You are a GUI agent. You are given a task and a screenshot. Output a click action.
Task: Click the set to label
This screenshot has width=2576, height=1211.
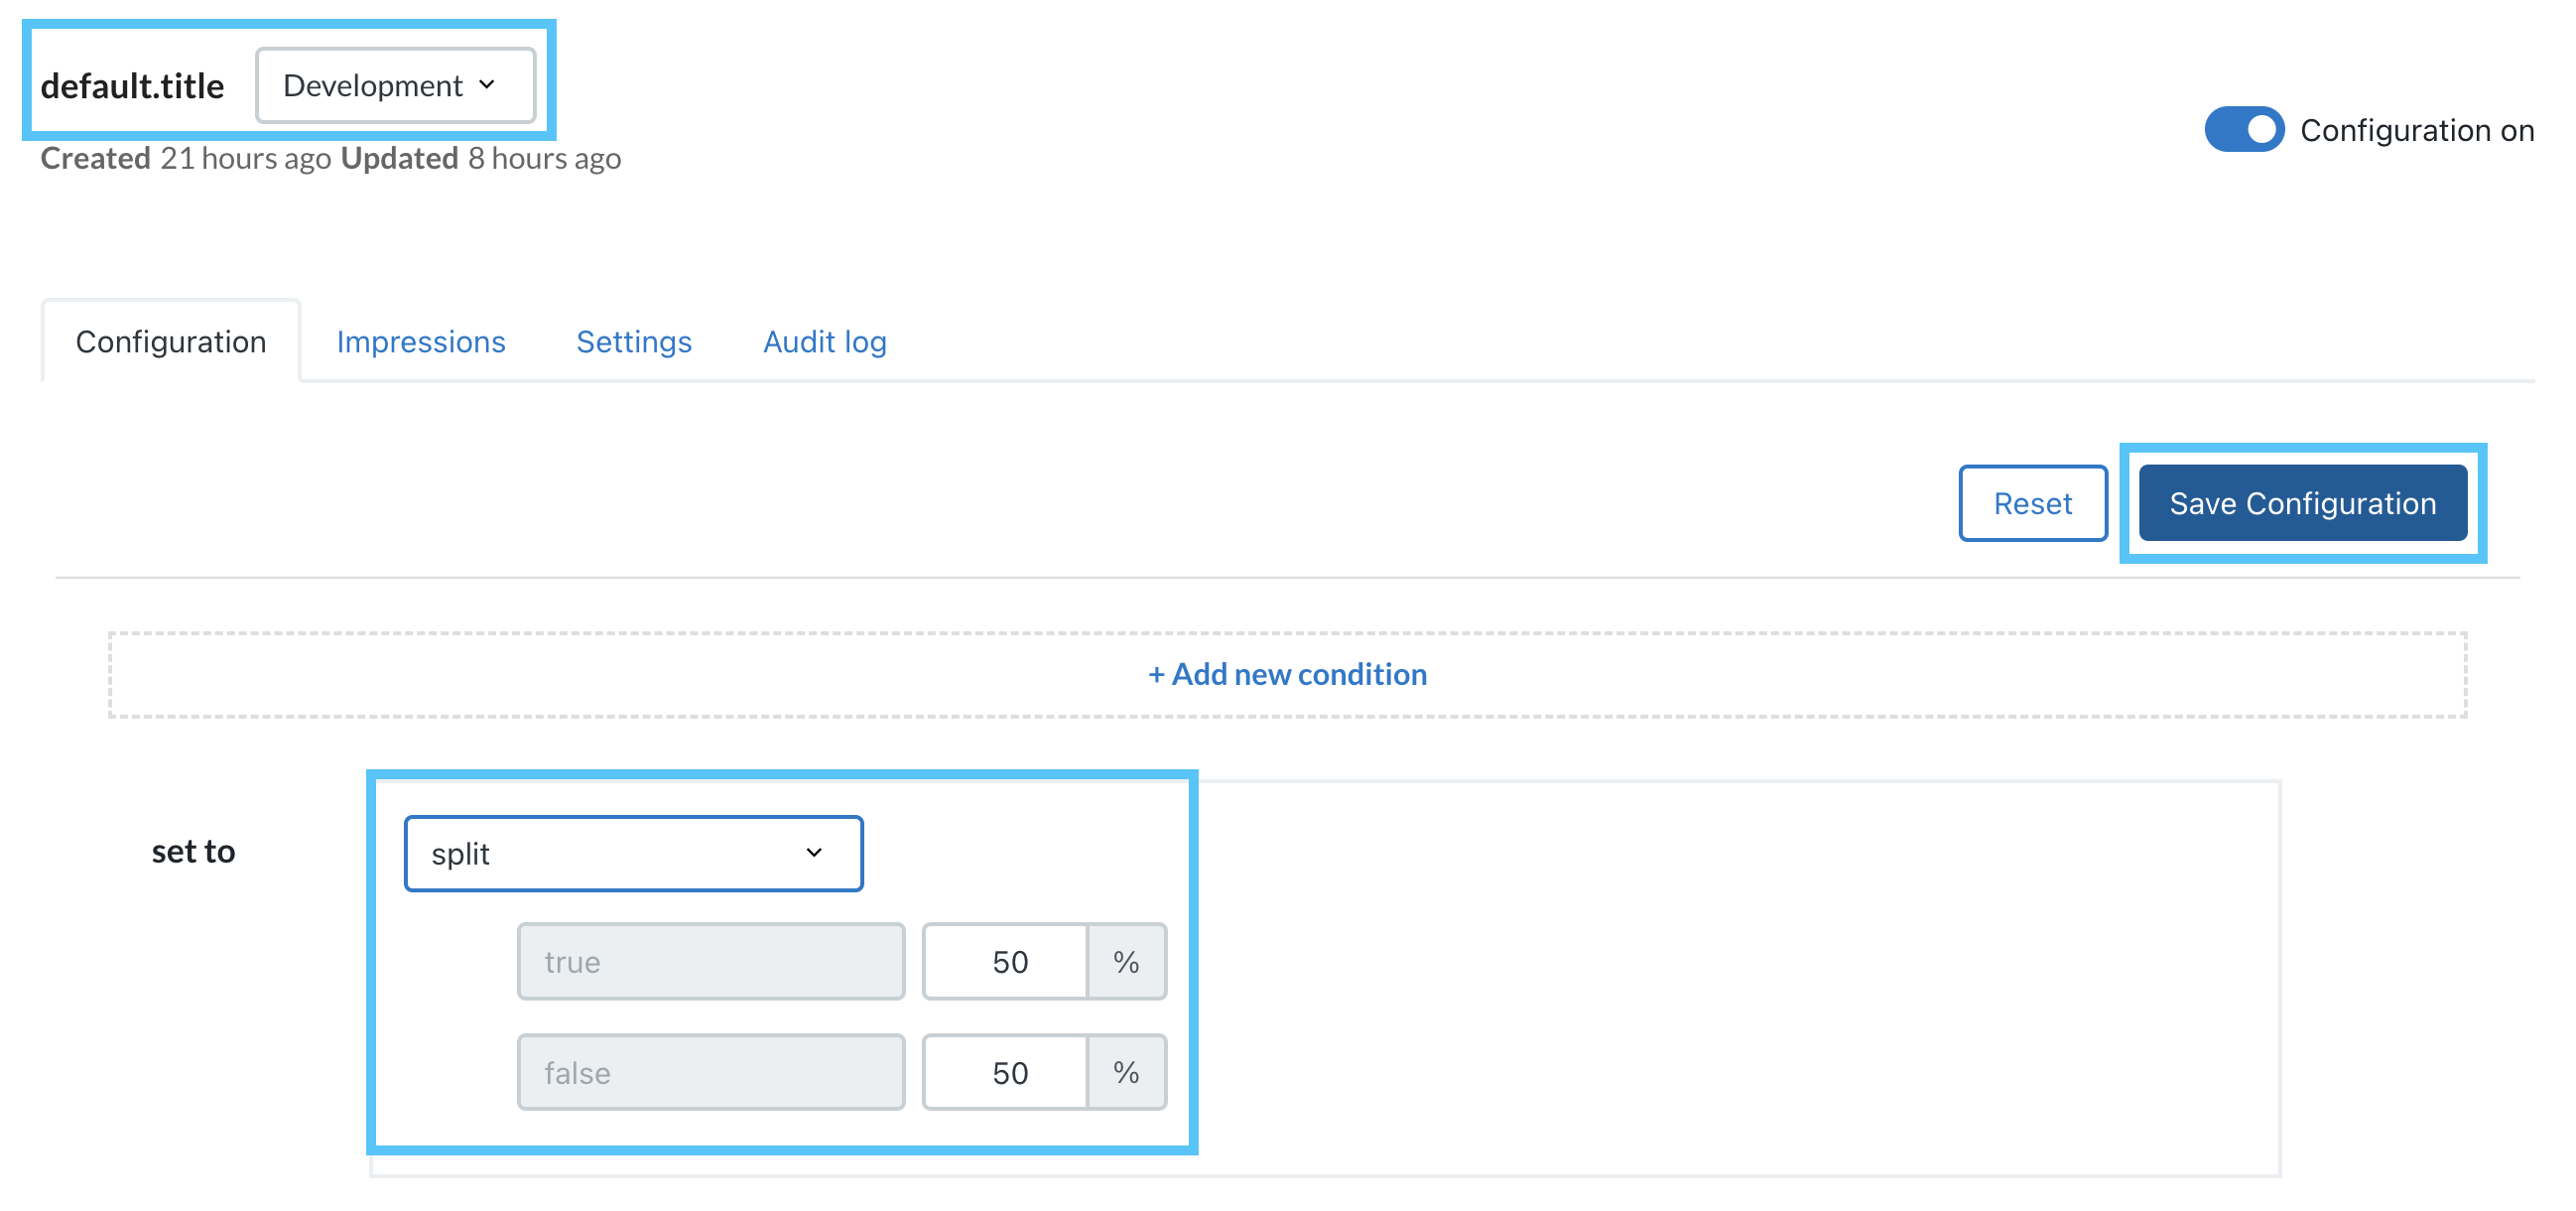point(193,851)
